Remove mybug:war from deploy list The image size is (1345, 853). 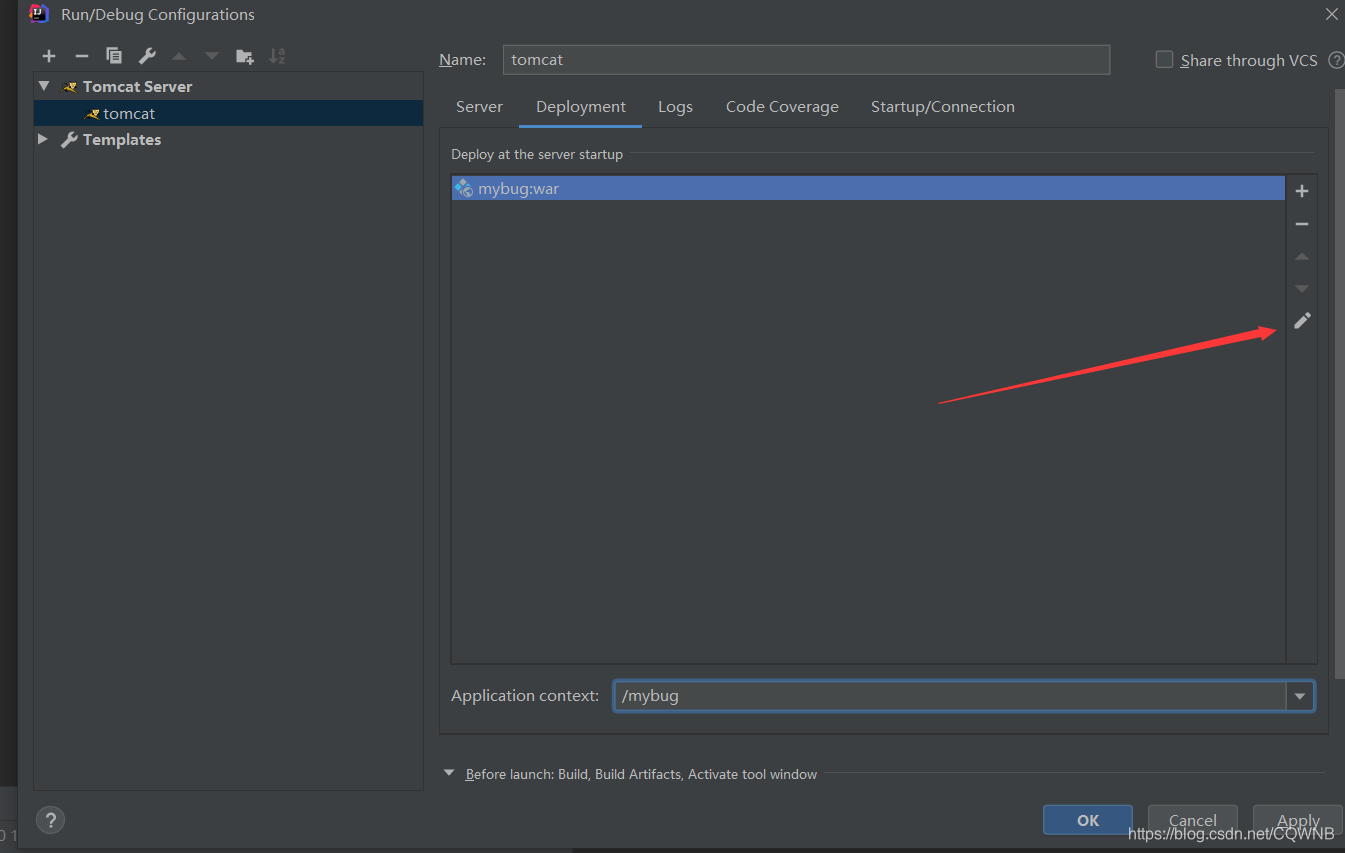click(x=1302, y=224)
